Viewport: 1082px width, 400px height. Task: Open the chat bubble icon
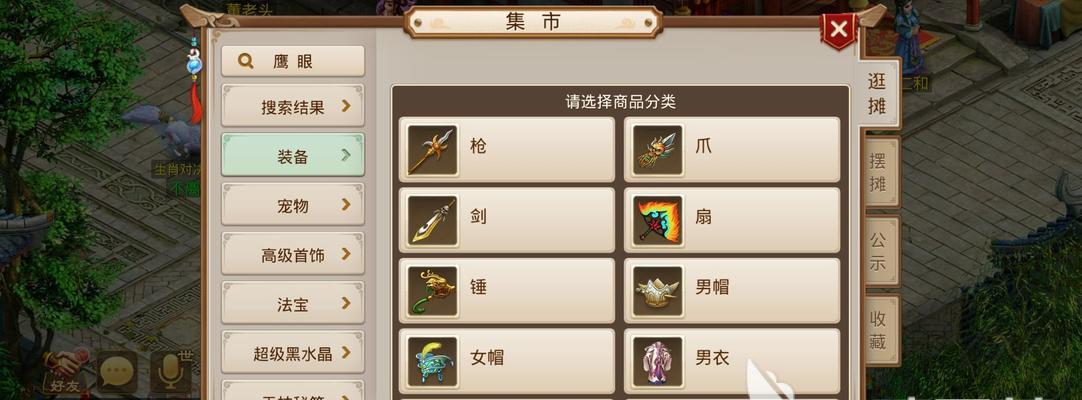[117, 372]
